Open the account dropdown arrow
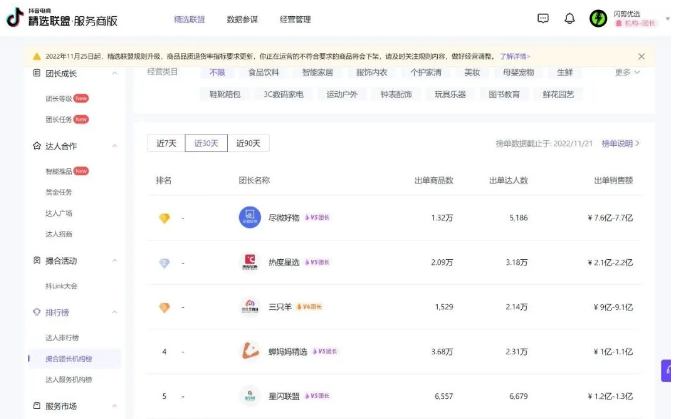The height and width of the screenshot is (419, 676). click(x=668, y=19)
